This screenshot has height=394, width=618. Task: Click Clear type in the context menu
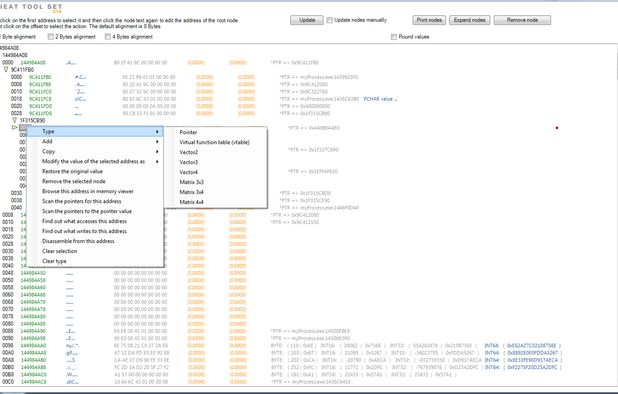click(95, 261)
